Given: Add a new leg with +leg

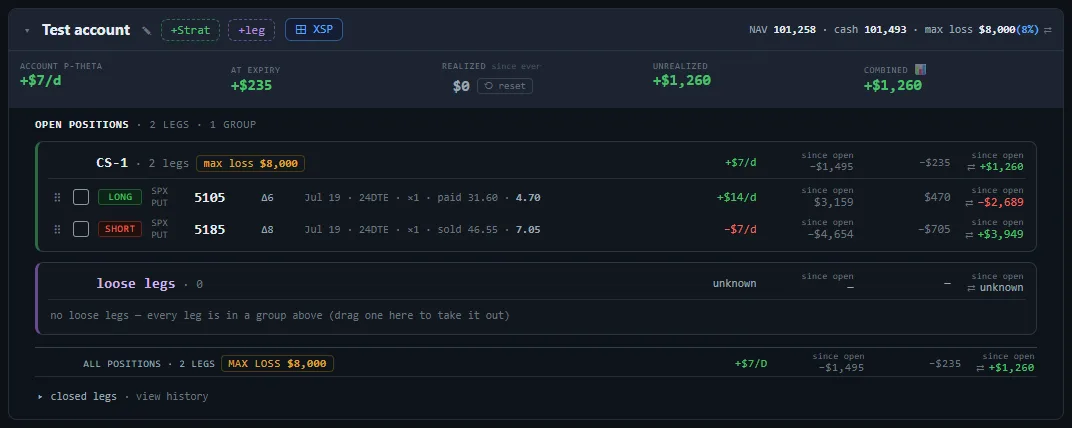Looking at the screenshot, I should pyautogui.click(x=252, y=30).
